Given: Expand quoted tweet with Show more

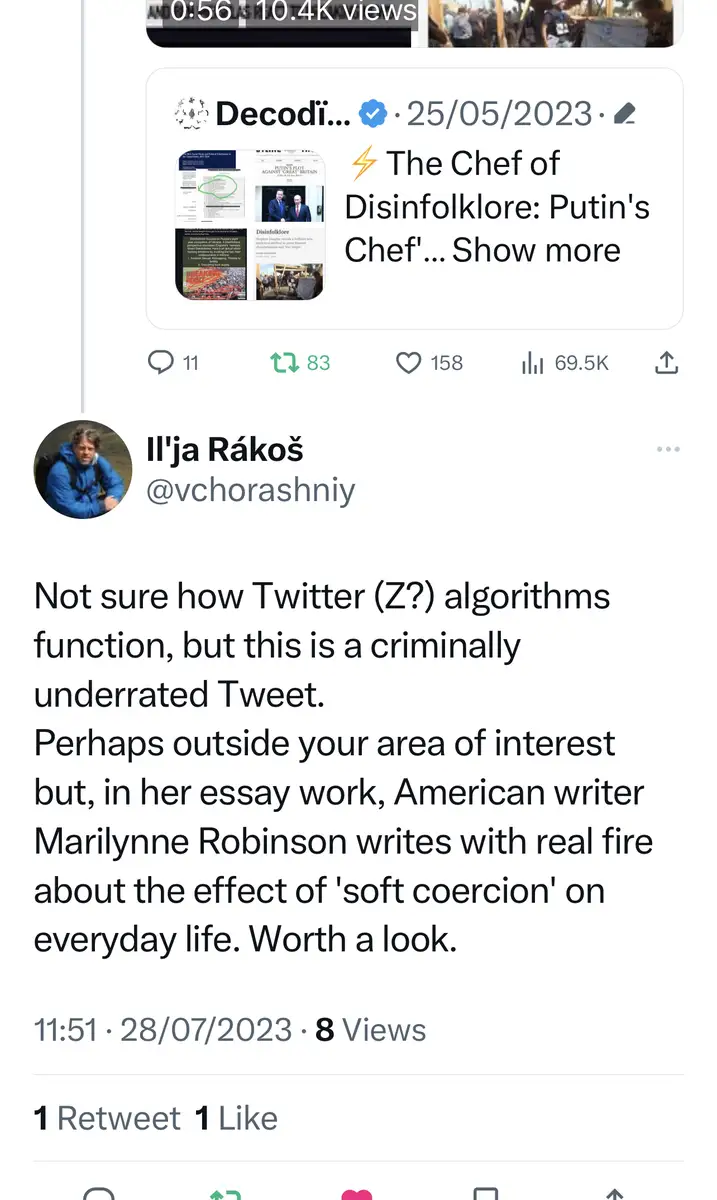Looking at the screenshot, I should pyautogui.click(x=537, y=250).
